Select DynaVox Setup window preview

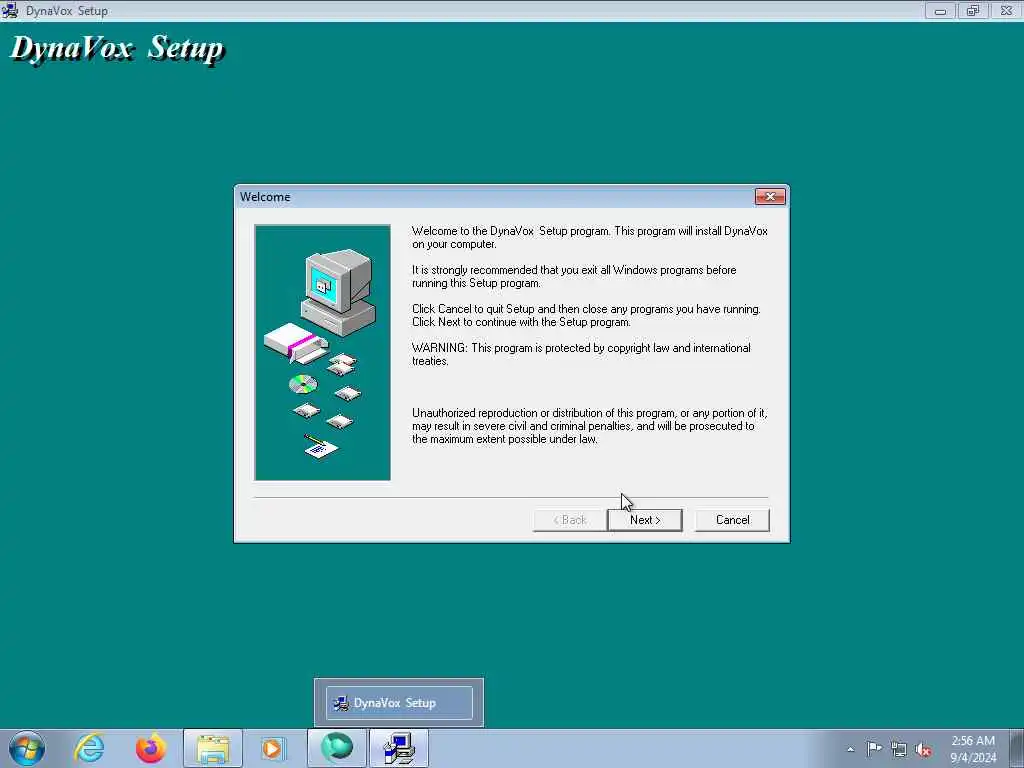click(399, 703)
